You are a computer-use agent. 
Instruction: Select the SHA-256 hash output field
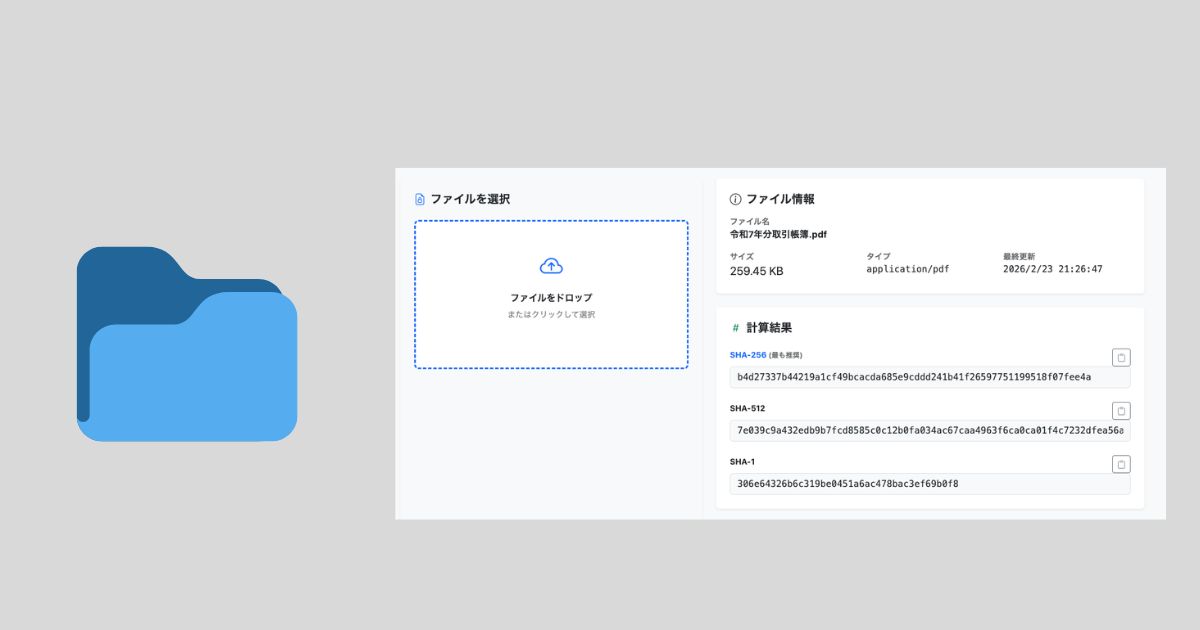pyautogui.click(x=929, y=377)
